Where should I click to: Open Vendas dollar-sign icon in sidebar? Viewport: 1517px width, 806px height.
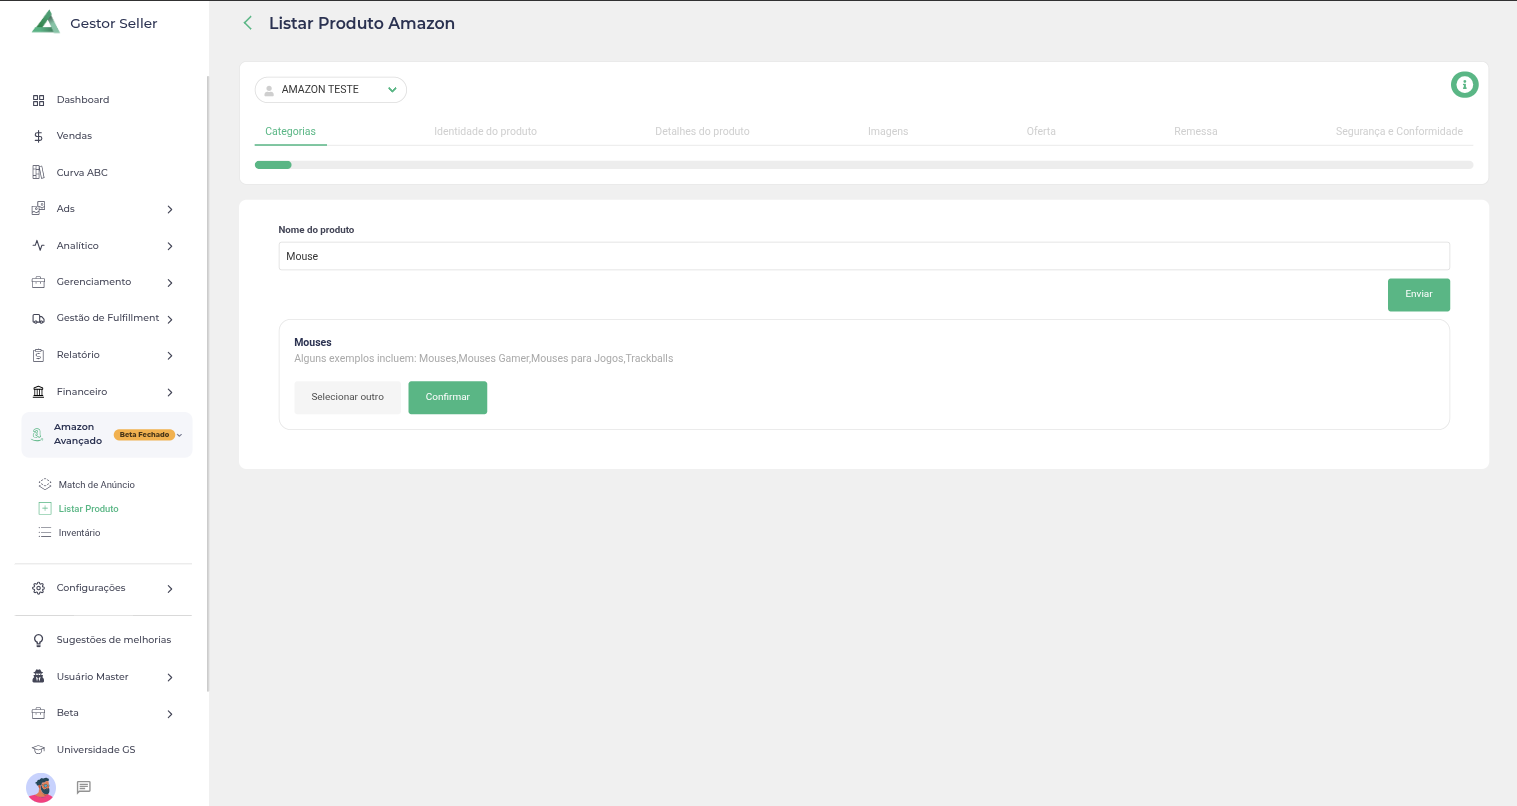point(38,136)
